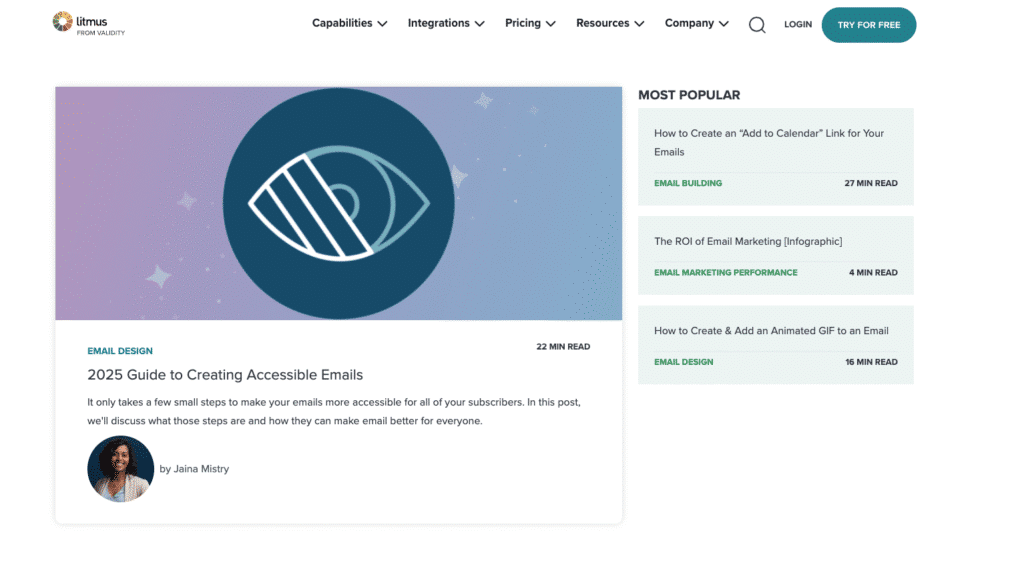Select the Email Building category tag
Screen dimensions: 1024x563
(688, 183)
